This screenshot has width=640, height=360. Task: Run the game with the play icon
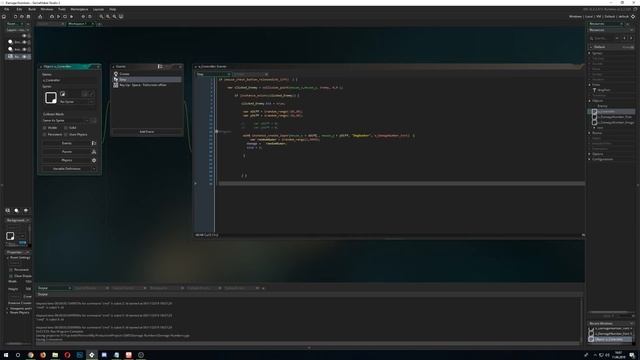(x=58, y=17)
